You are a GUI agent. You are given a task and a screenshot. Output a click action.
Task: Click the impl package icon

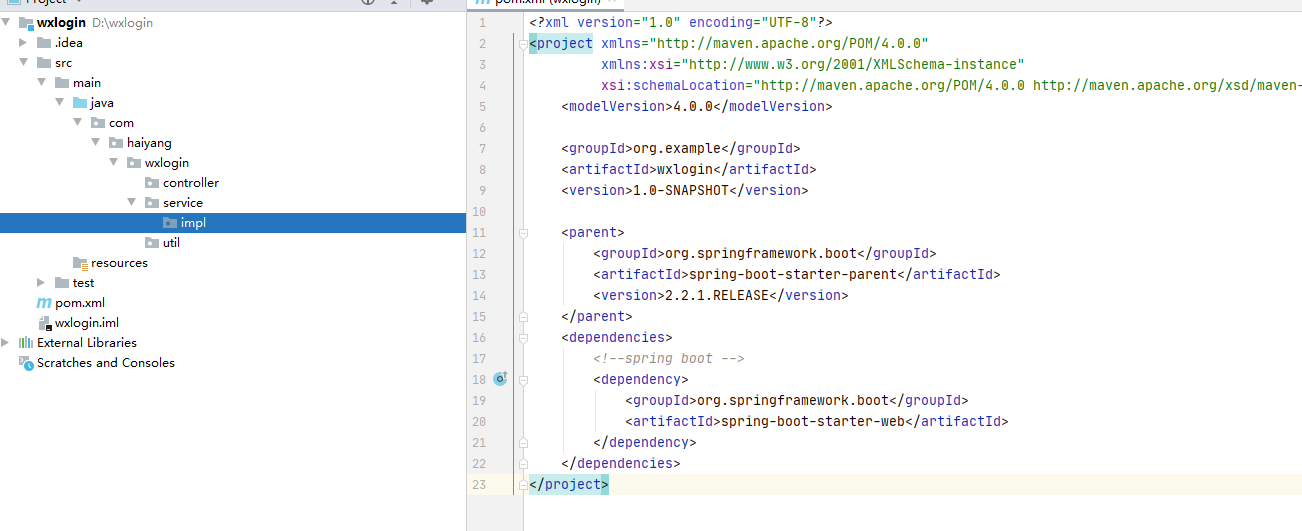[x=170, y=223]
